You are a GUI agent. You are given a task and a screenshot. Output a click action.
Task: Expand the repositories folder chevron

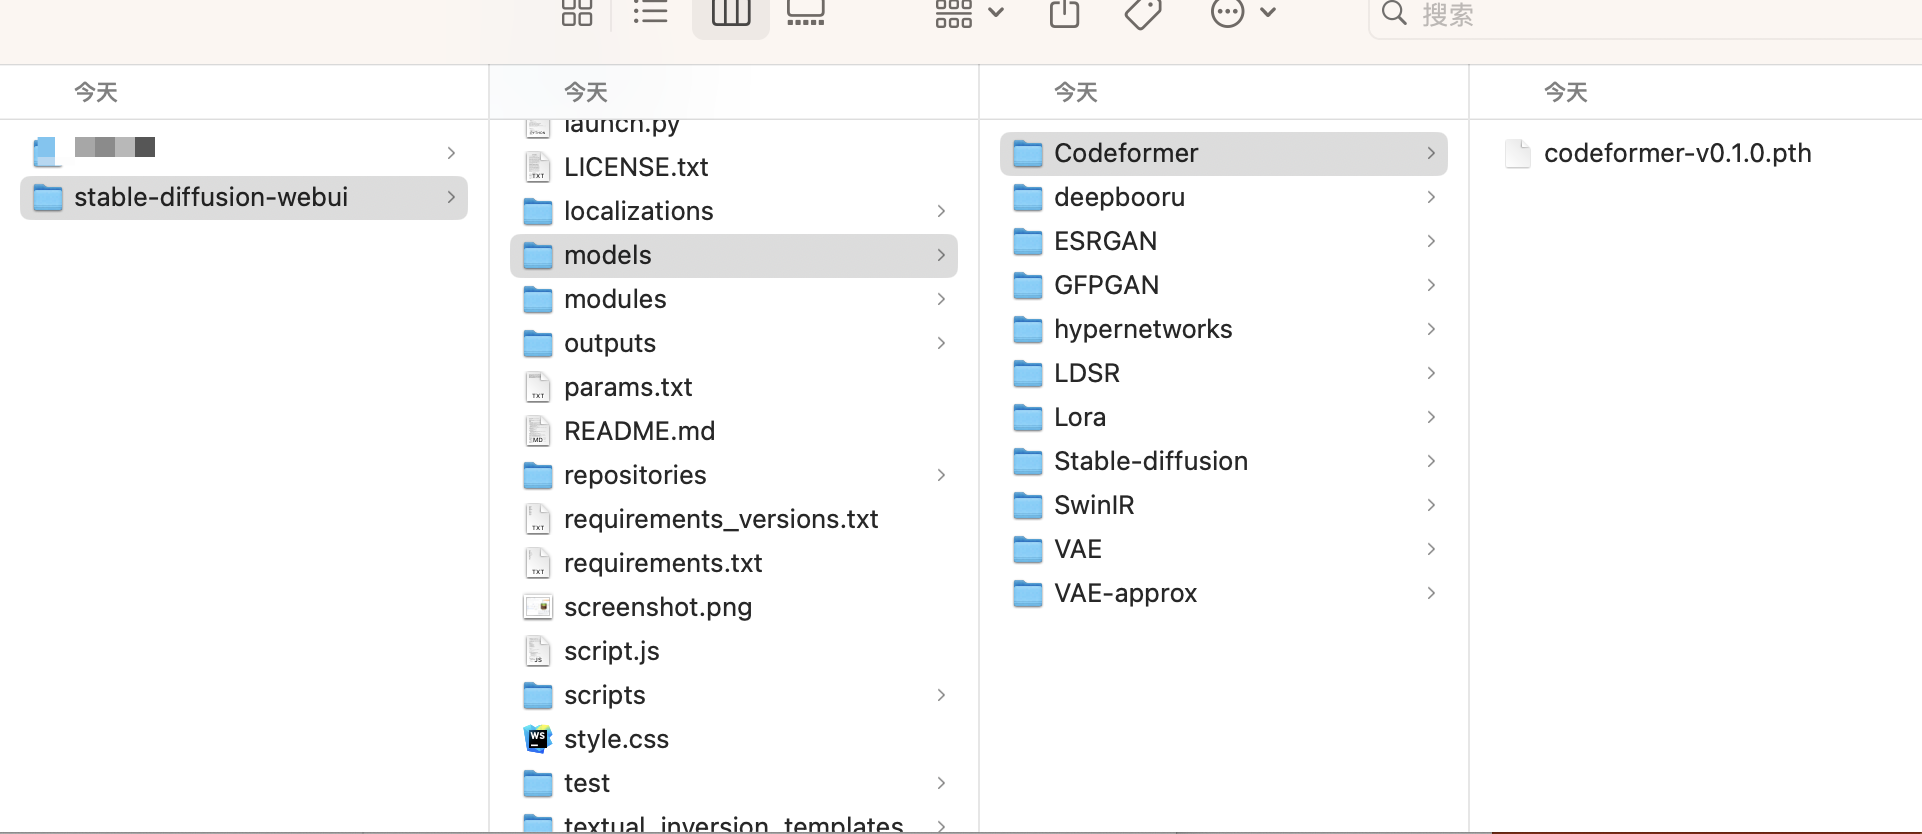(941, 475)
